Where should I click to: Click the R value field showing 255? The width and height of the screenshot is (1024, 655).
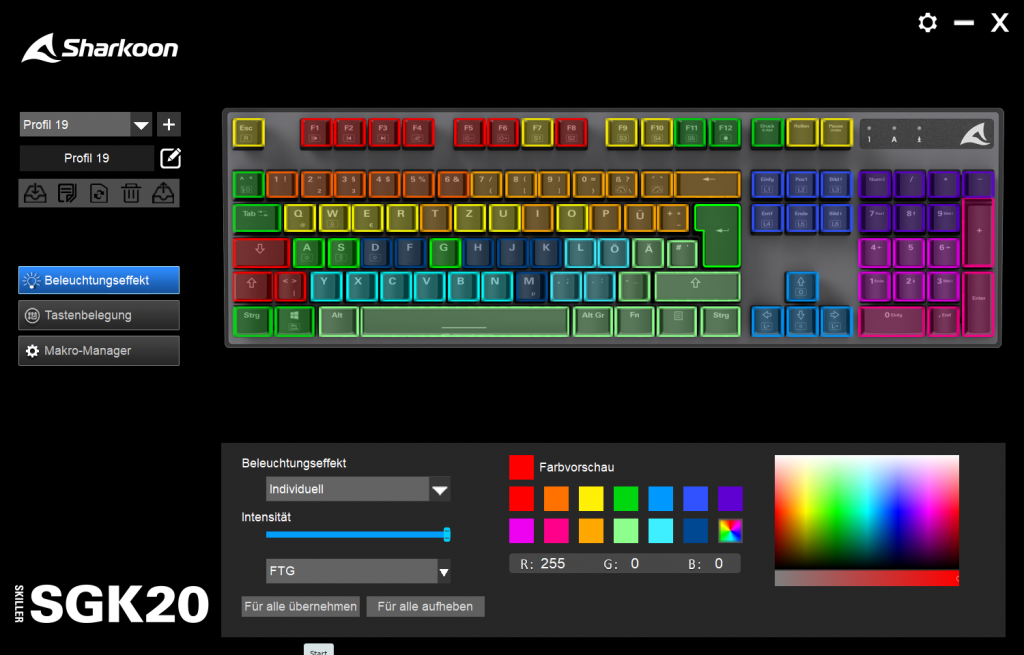point(552,564)
